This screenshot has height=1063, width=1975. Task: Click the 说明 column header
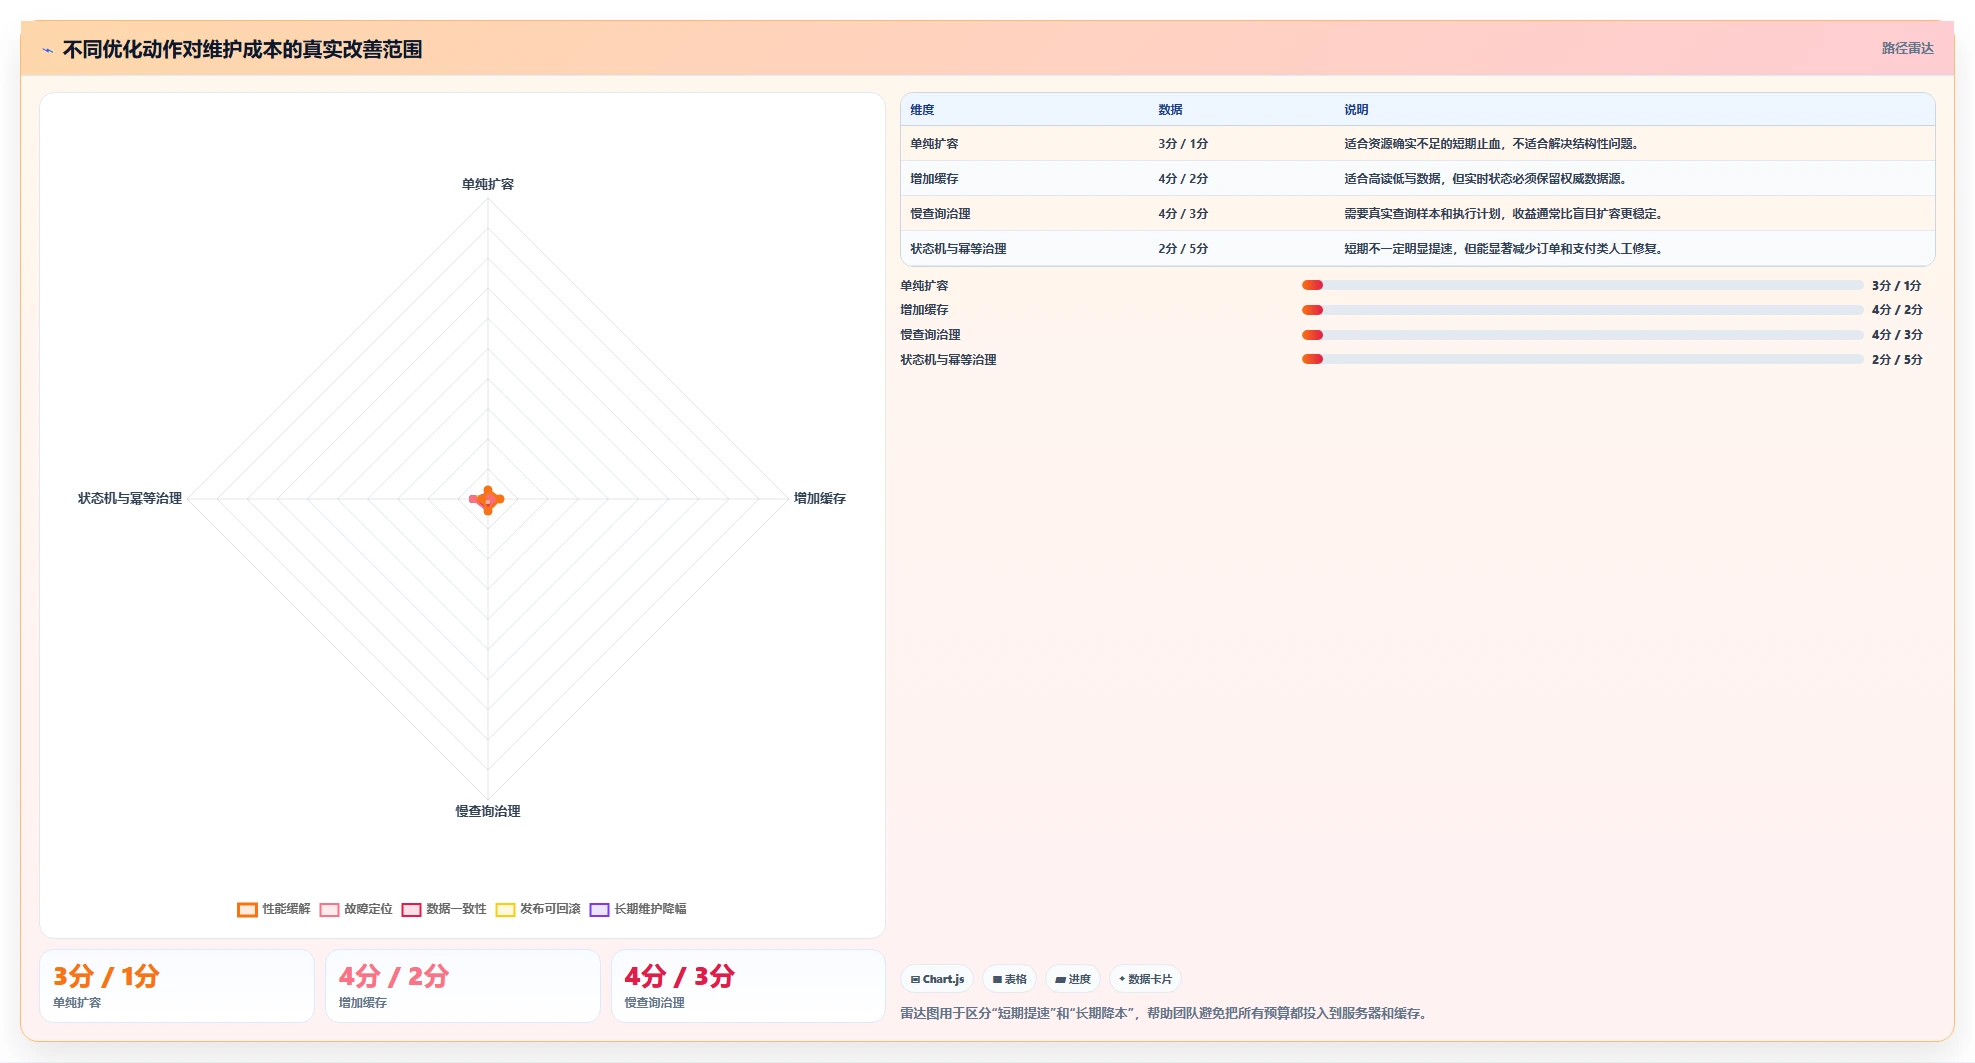click(1356, 110)
